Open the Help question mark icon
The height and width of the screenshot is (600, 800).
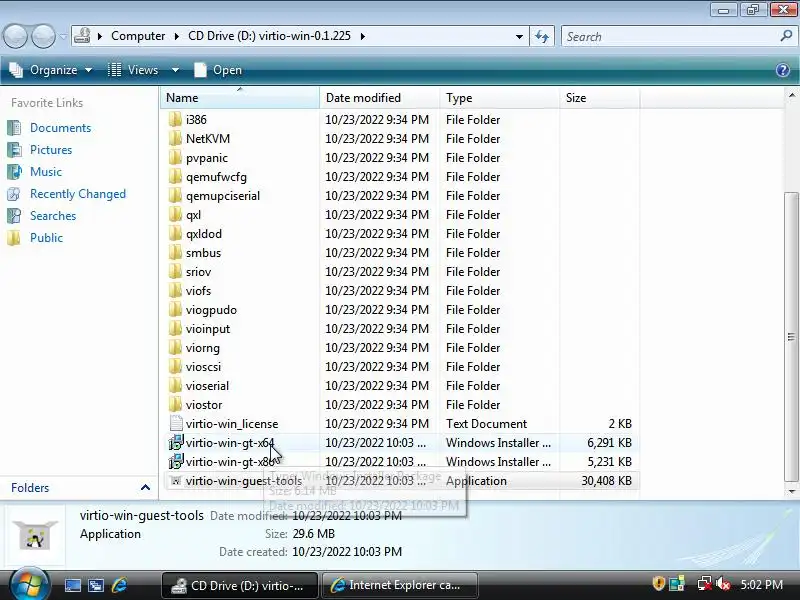pos(783,70)
